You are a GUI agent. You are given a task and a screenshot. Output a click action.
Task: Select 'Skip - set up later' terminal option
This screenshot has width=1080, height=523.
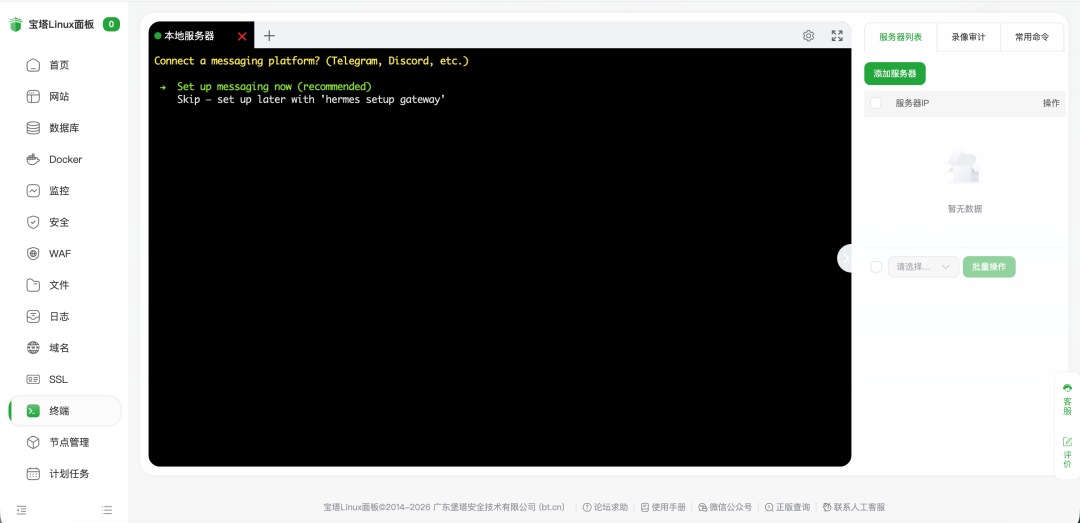pos(311,99)
